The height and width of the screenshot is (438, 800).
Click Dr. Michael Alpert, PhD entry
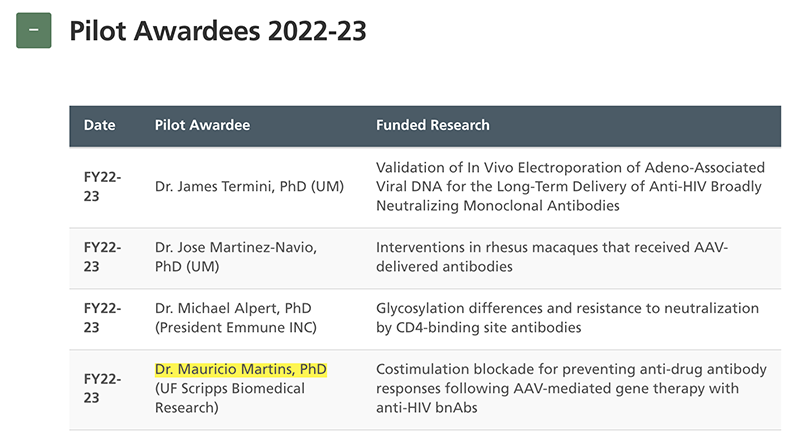(234, 308)
